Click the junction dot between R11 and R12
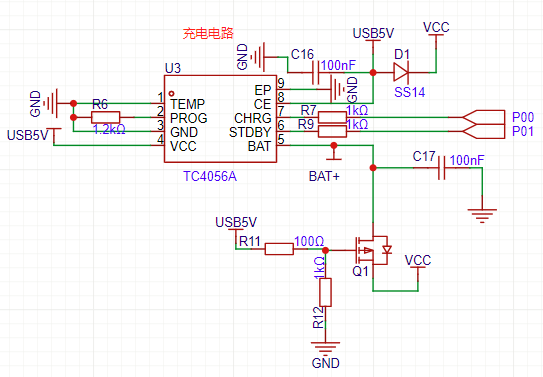Screen dimensions: 543x377 click(x=325, y=250)
